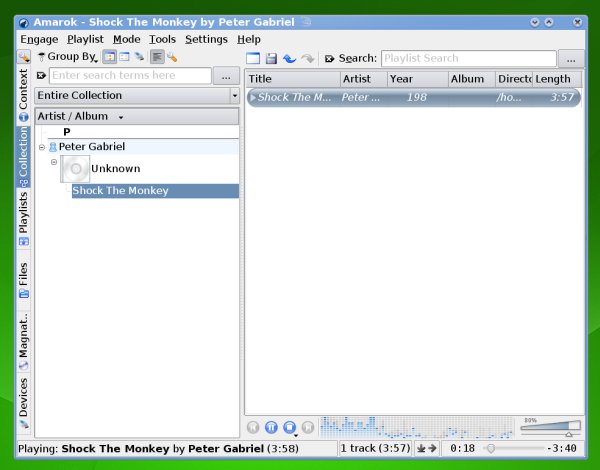Click the blue undo arrow icon
Image resolution: width=600 pixels, height=470 pixels.
290,59
